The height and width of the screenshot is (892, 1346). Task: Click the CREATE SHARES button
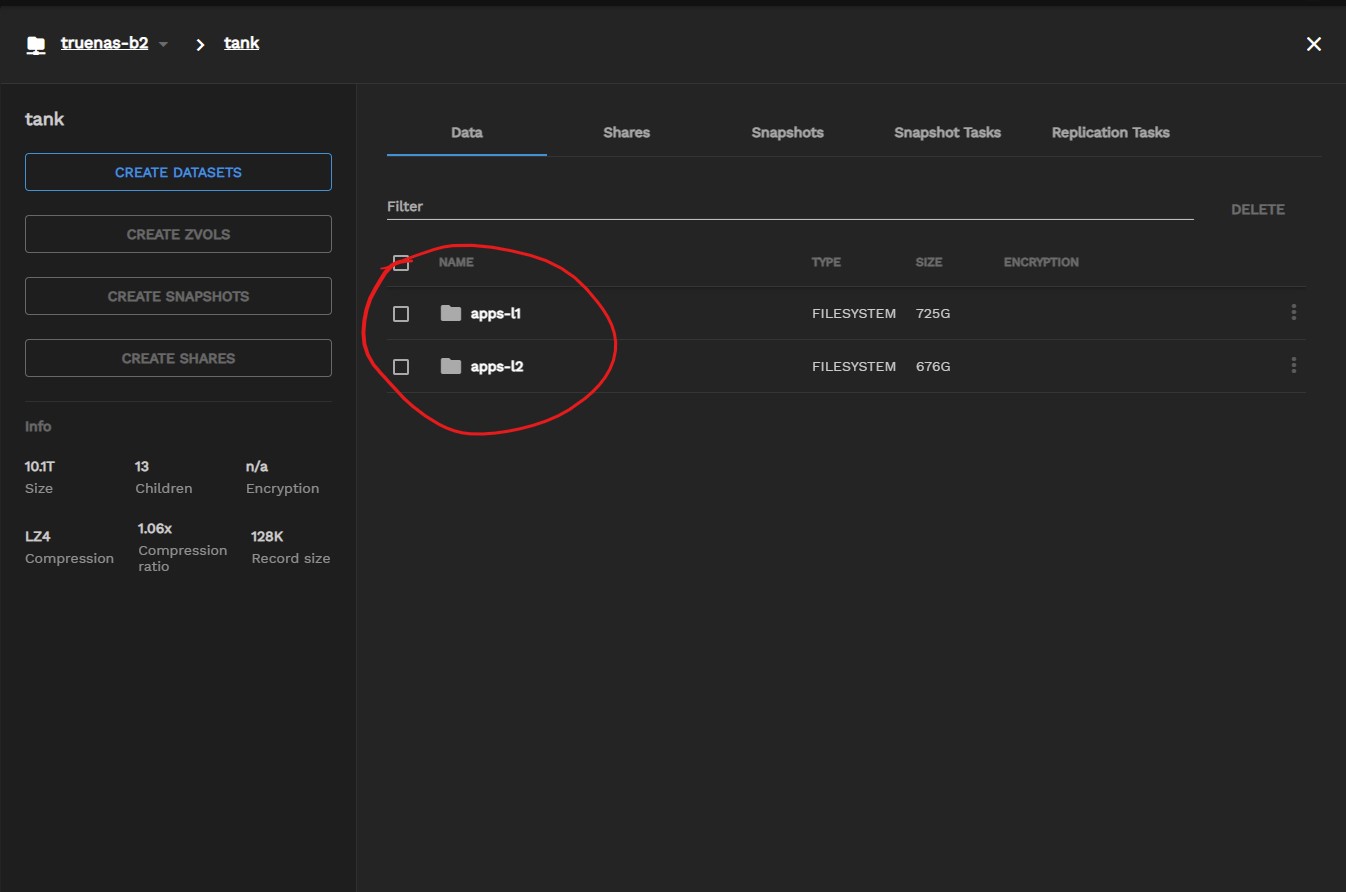(x=178, y=358)
